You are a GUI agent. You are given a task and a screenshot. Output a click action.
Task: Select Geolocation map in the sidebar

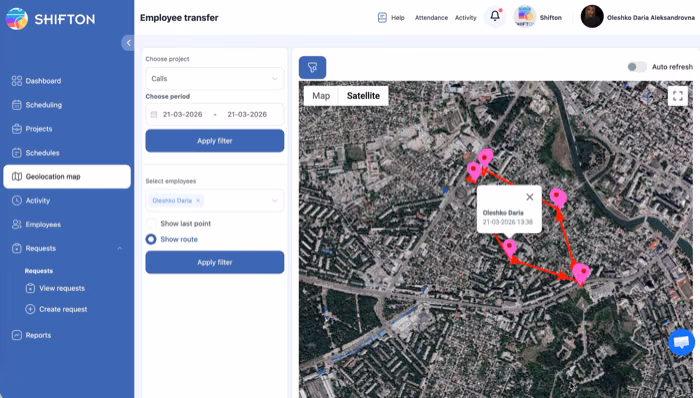click(x=67, y=177)
